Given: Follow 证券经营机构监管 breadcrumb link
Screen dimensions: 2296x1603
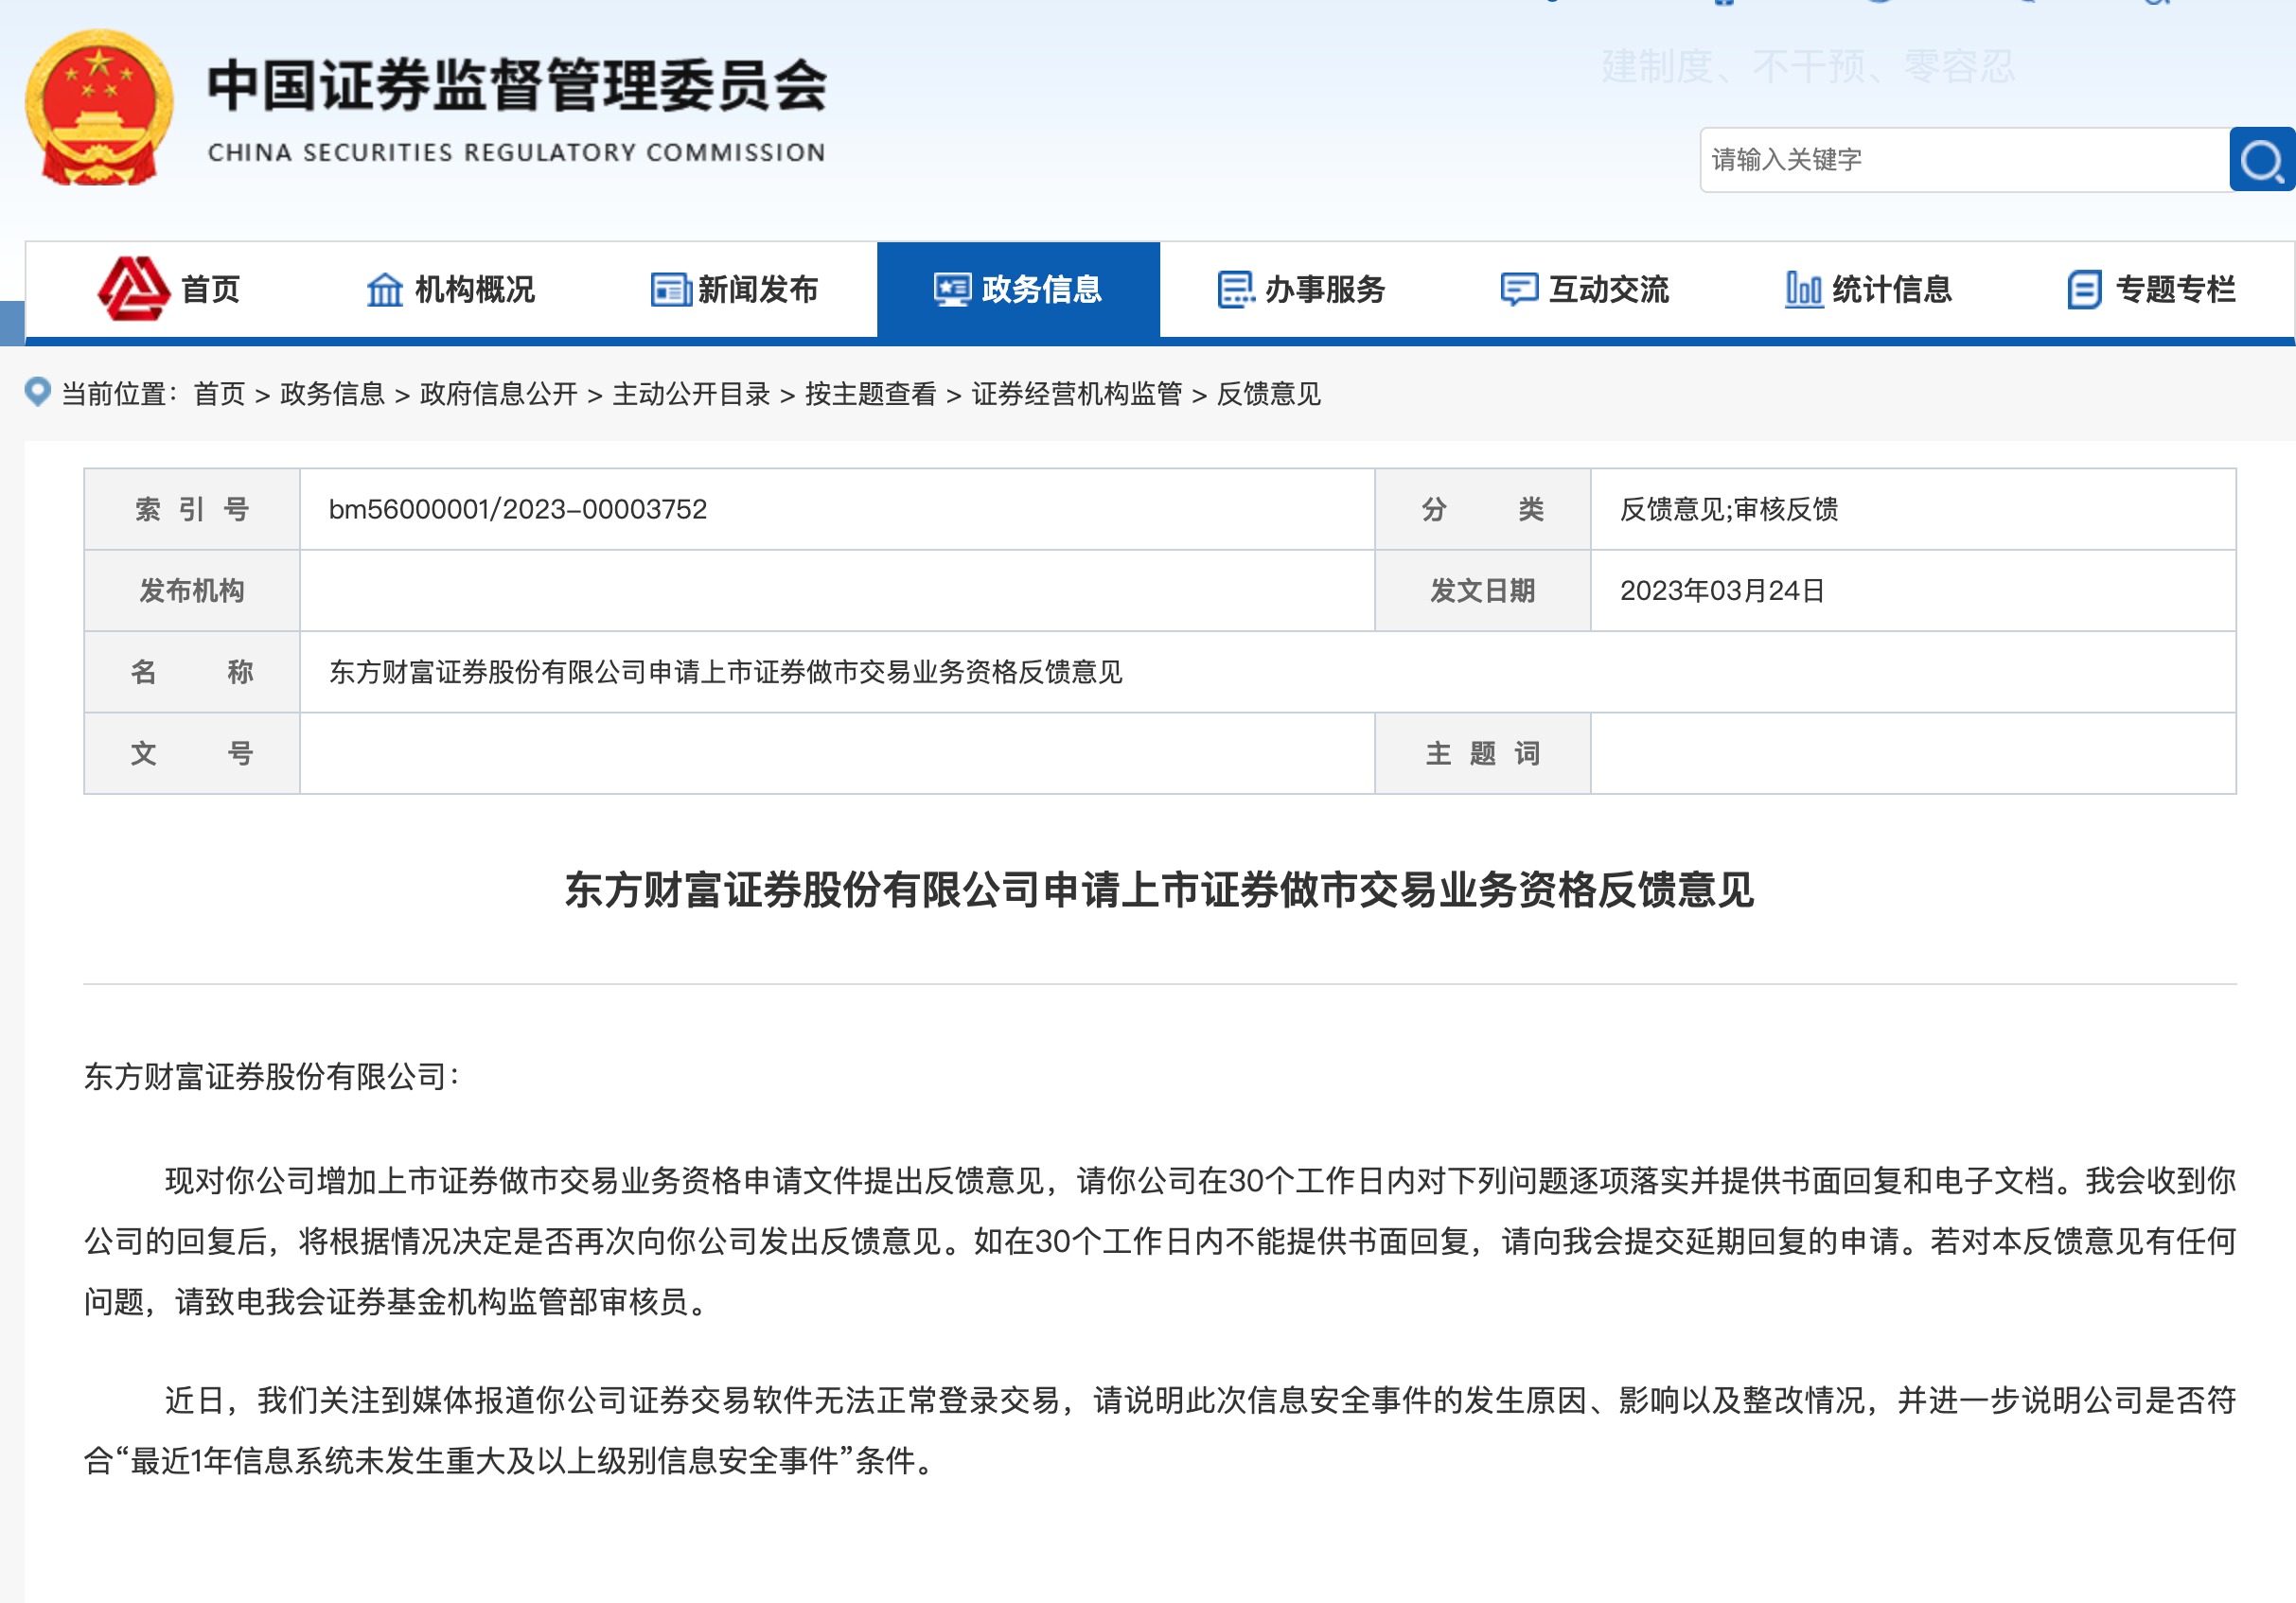Looking at the screenshot, I should [1076, 394].
